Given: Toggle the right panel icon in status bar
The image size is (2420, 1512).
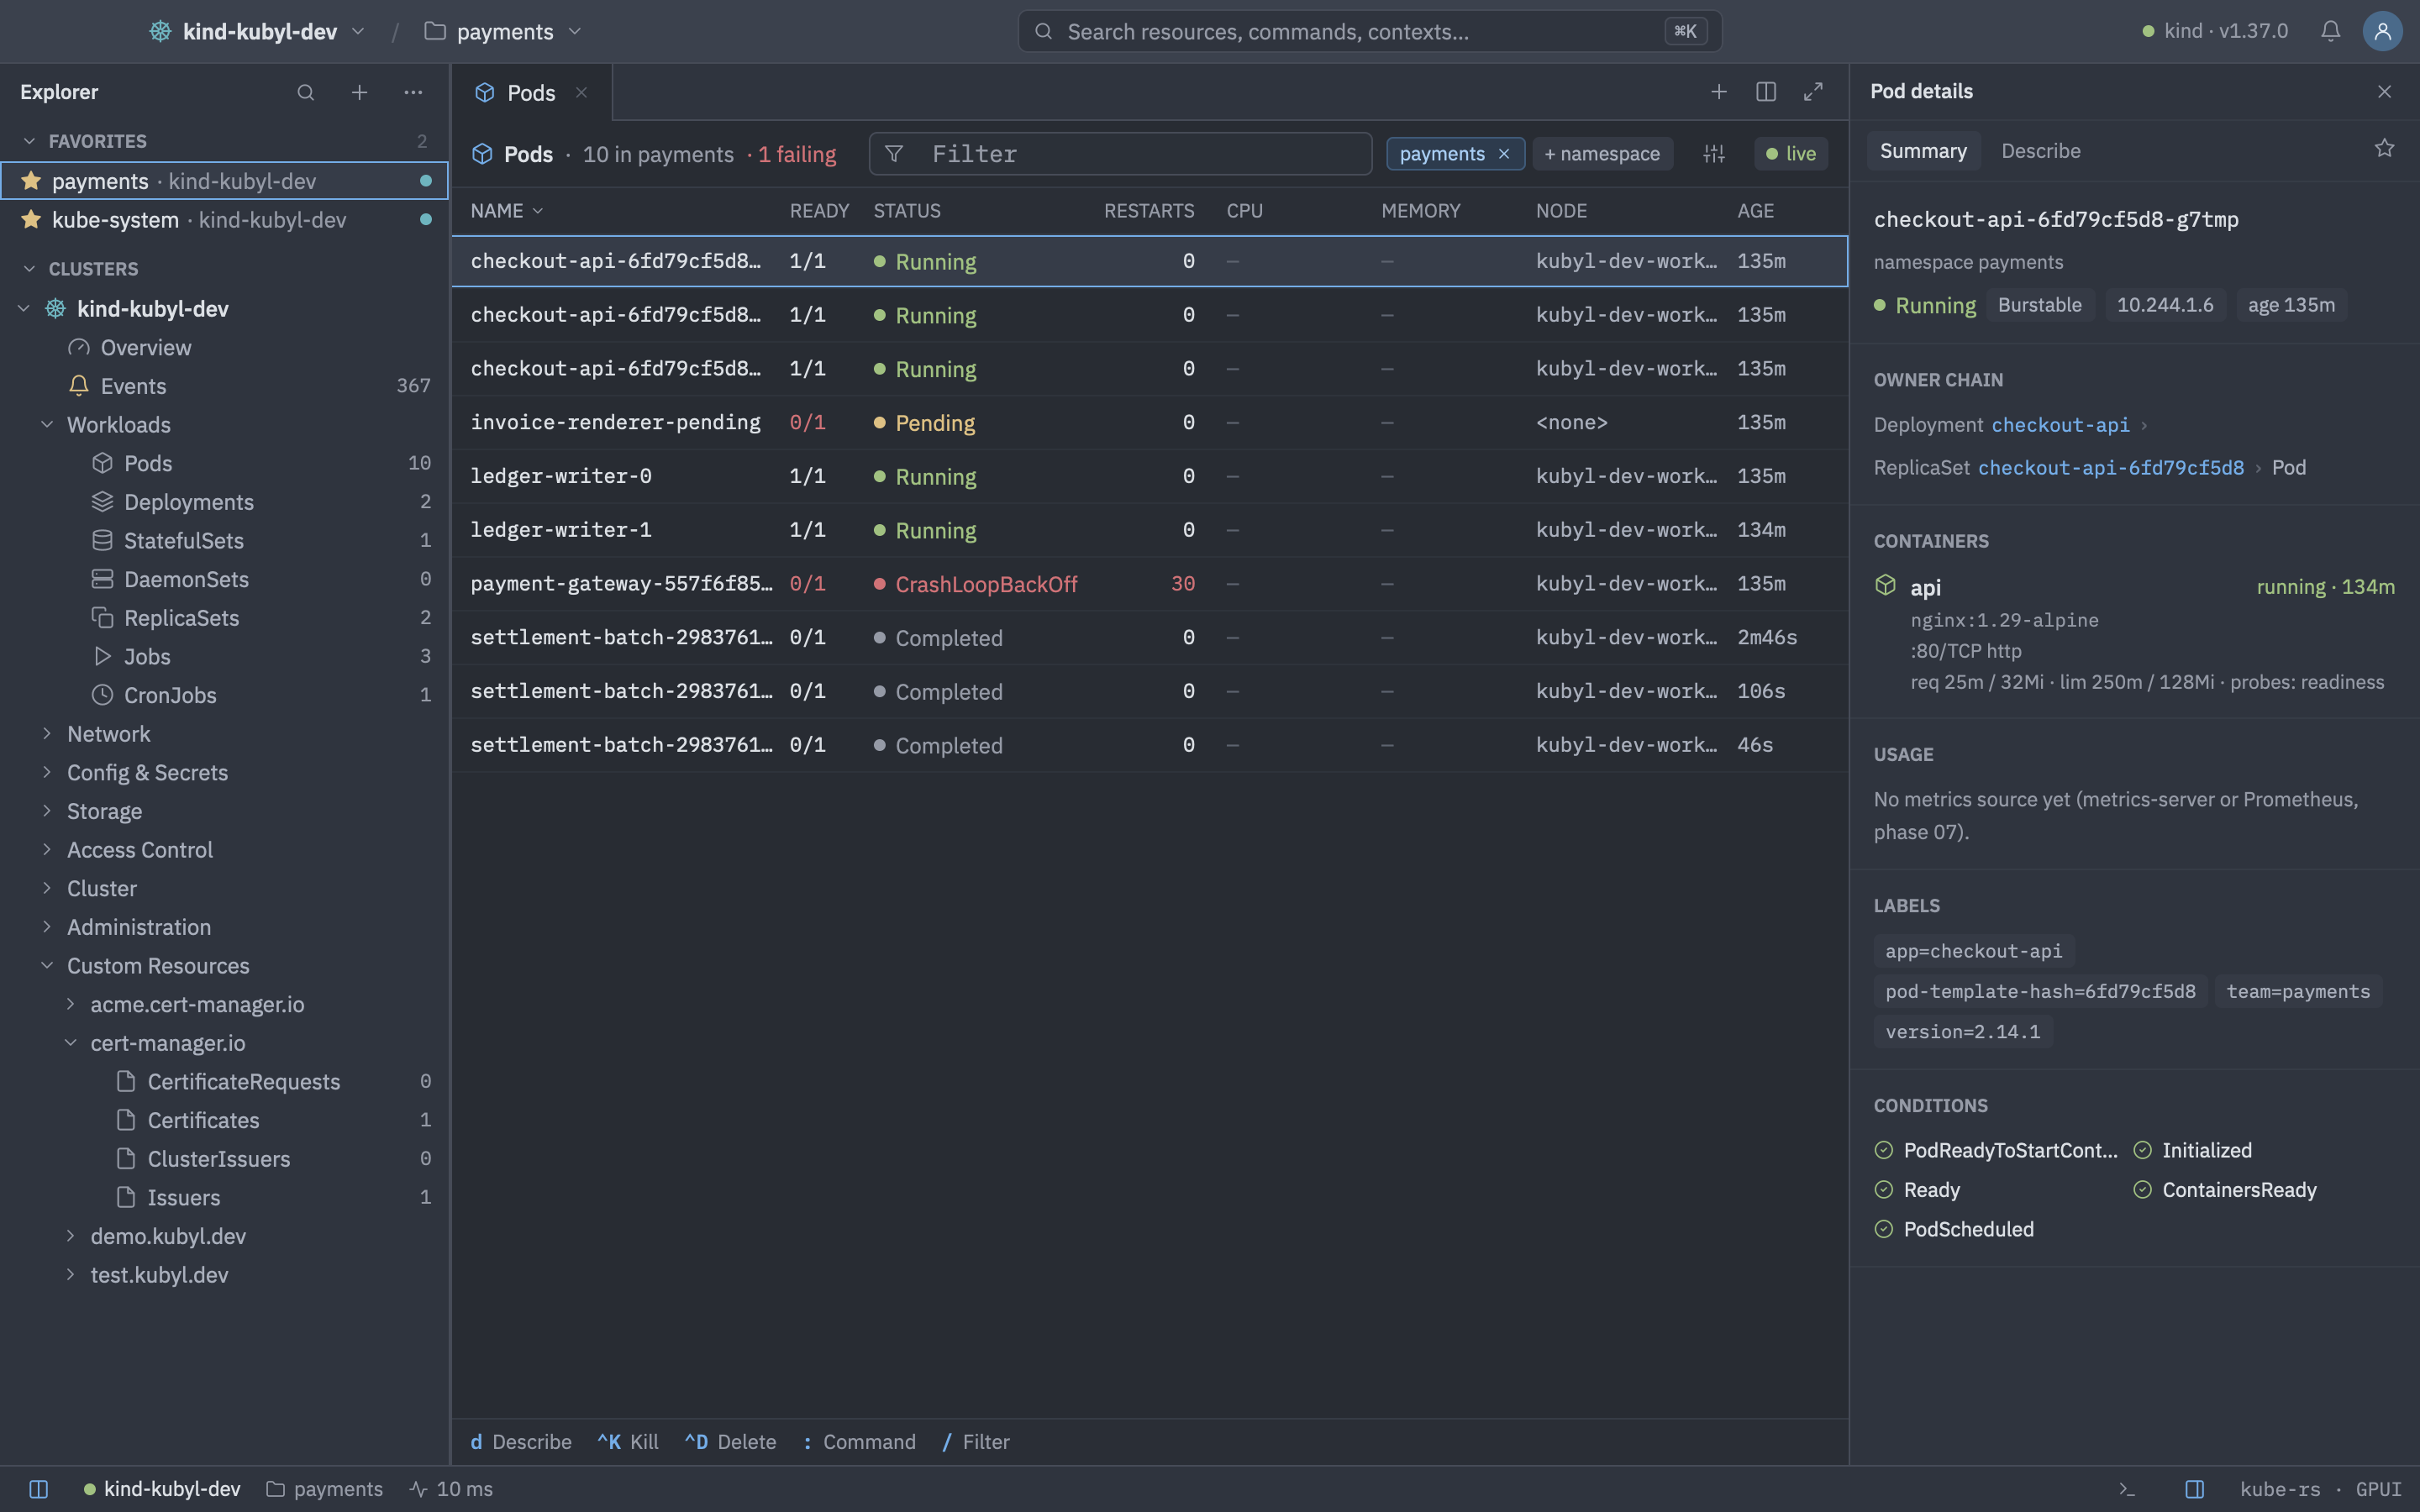Looking at the screenshot, I should [x=2195, y=1489].
